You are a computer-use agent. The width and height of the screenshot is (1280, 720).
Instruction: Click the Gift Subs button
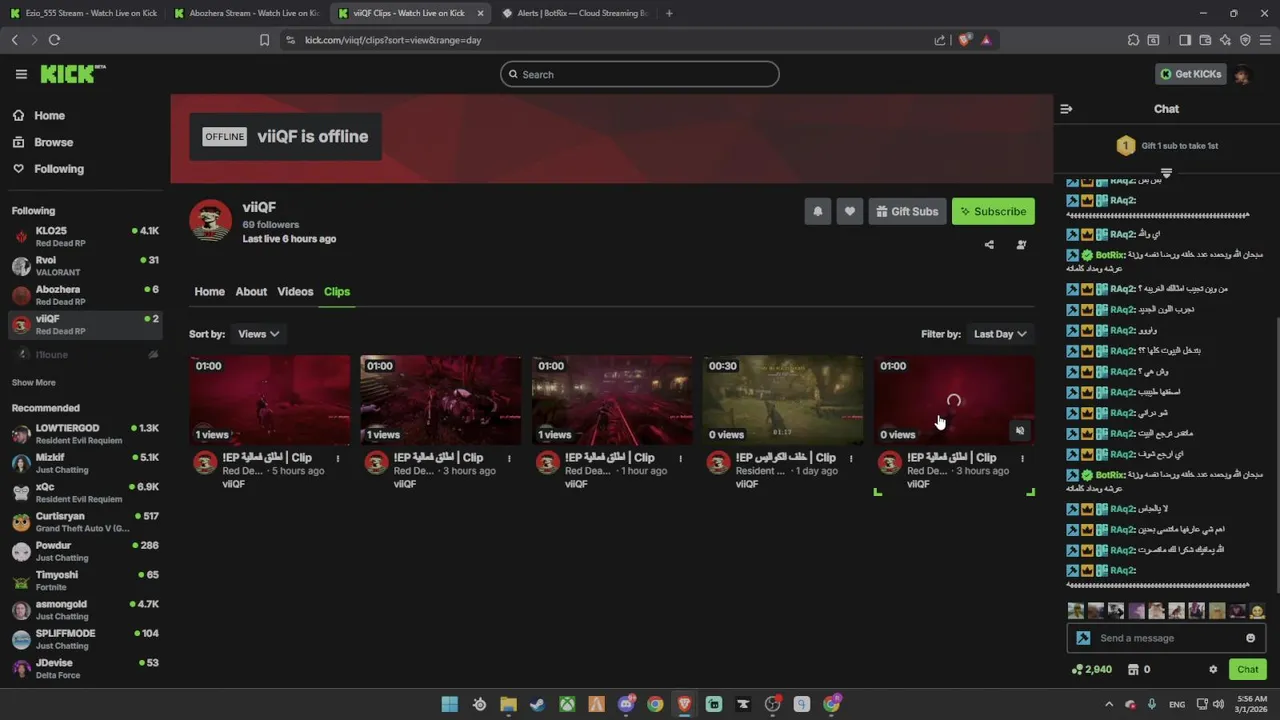click(907, 211)
